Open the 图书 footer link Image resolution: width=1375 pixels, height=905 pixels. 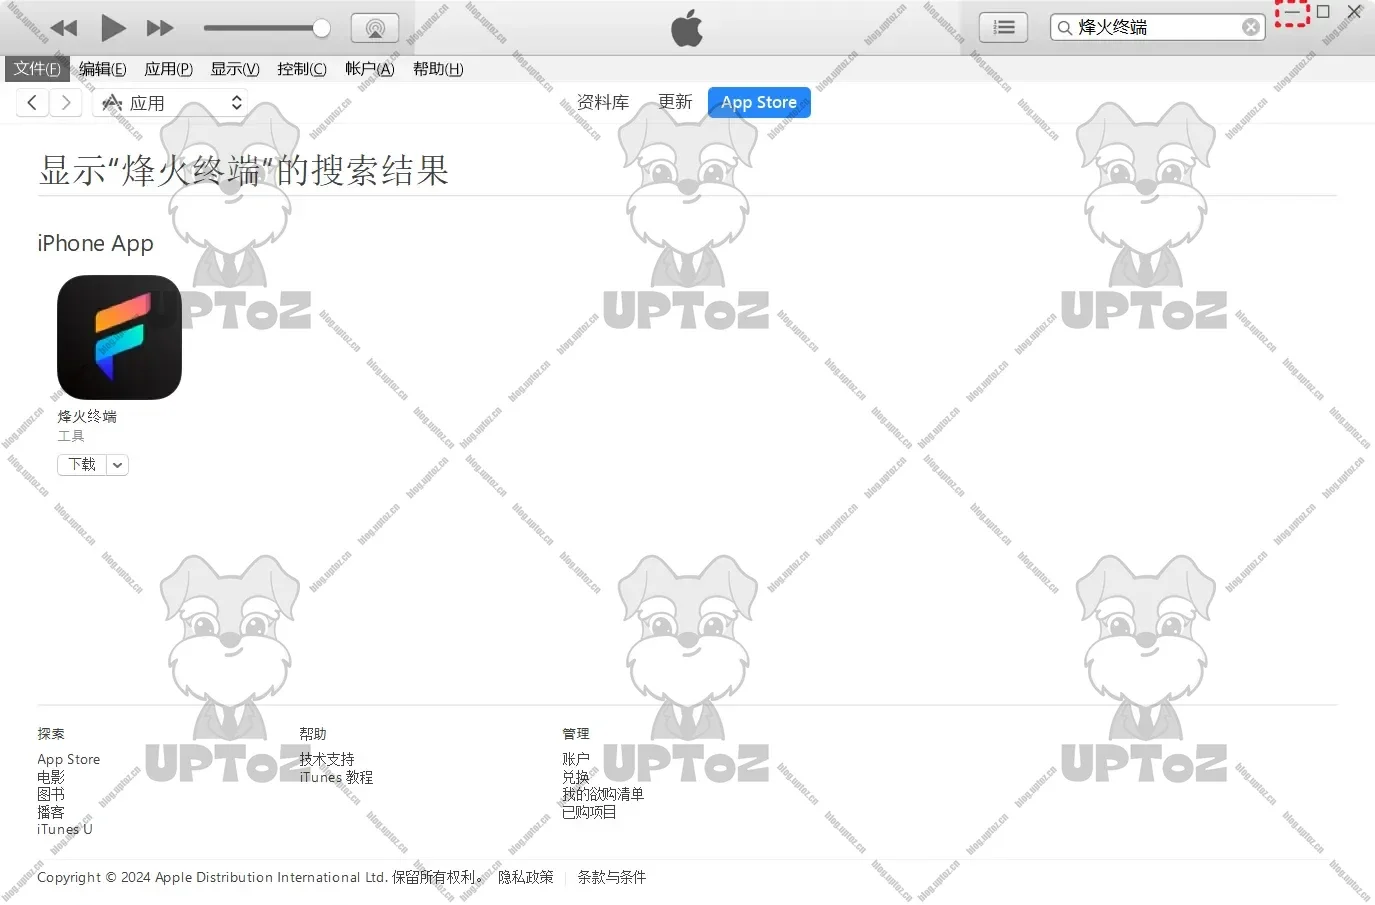click(51, 794)
